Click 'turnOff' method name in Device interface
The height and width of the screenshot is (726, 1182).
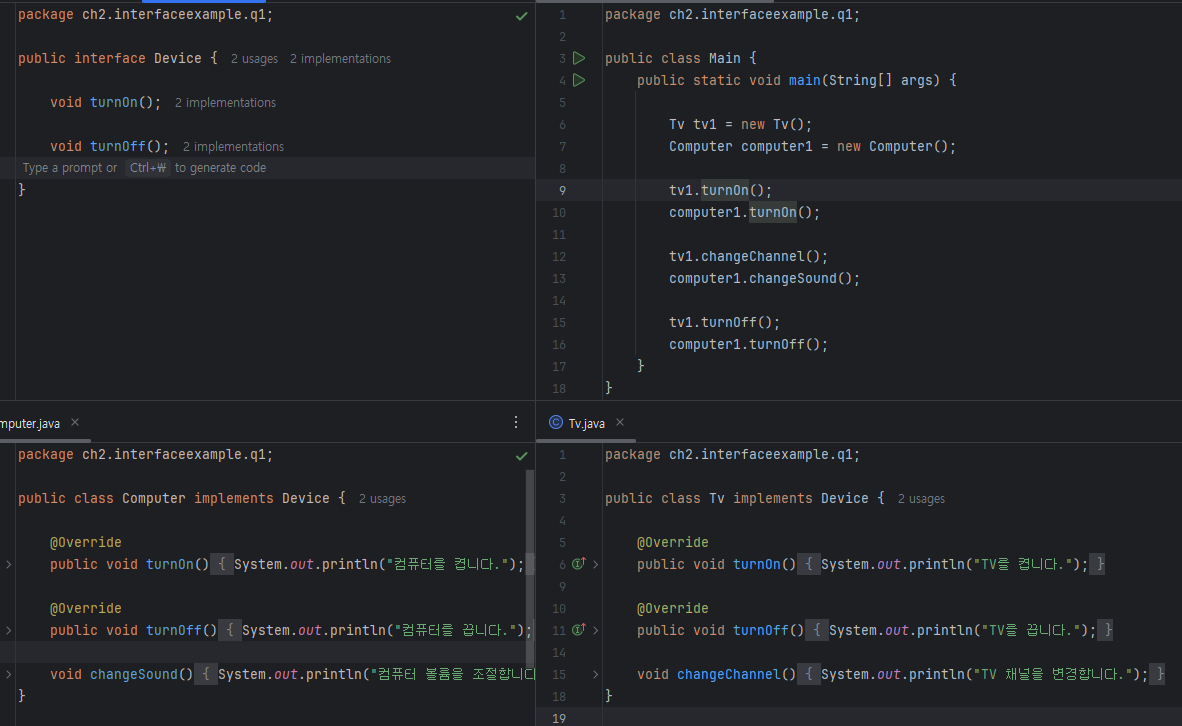tap(118, 146)
